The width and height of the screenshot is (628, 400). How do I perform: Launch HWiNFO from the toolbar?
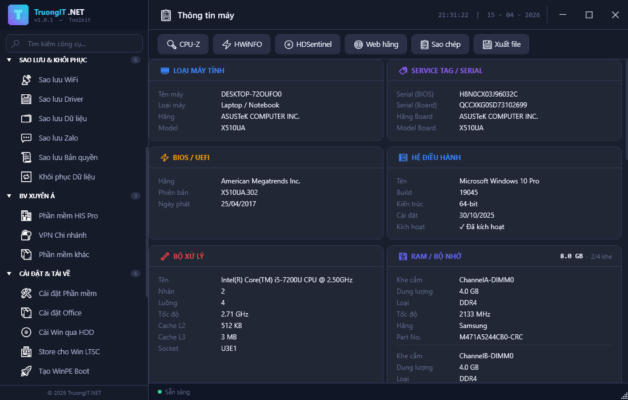[241, 45]
